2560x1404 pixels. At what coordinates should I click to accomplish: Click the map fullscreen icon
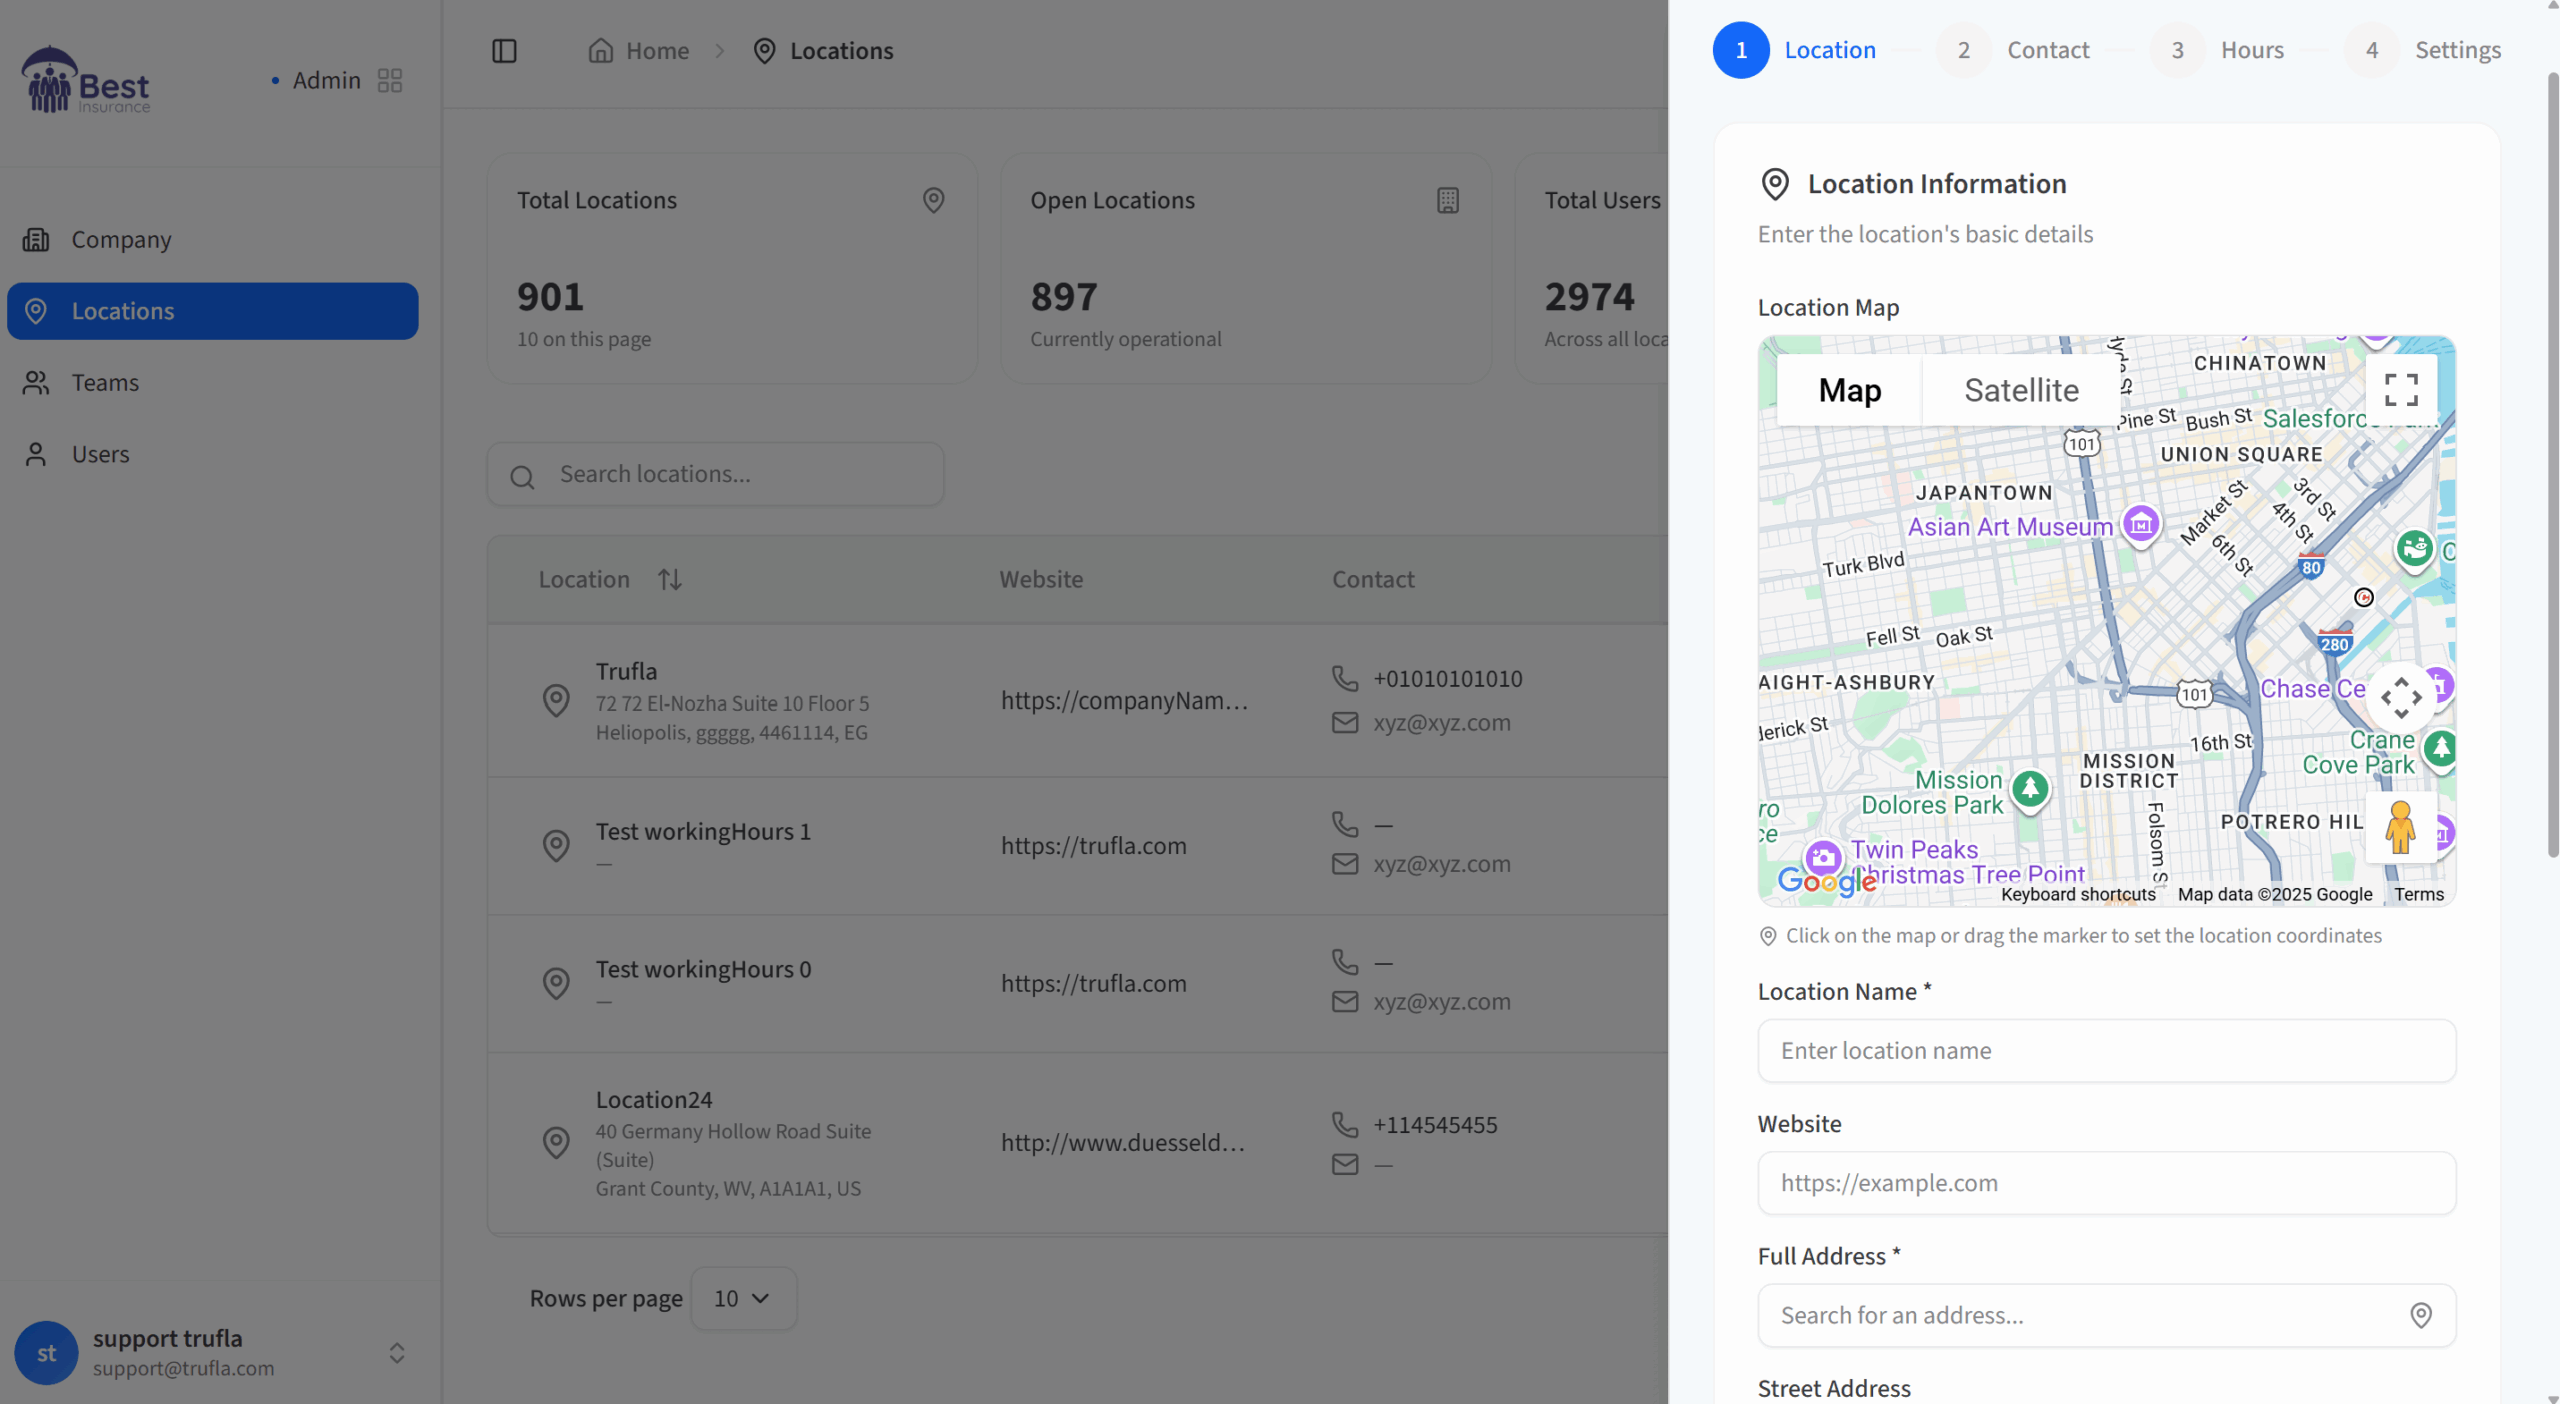(x=2400, y=390)
